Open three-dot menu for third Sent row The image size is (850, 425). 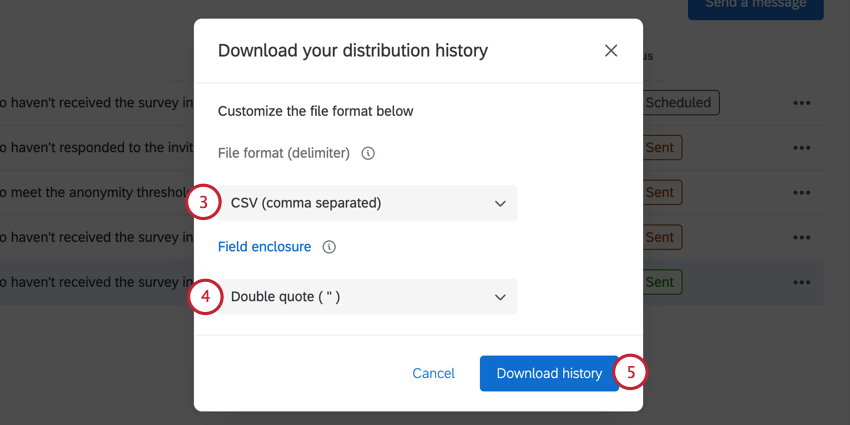[801, 238]
